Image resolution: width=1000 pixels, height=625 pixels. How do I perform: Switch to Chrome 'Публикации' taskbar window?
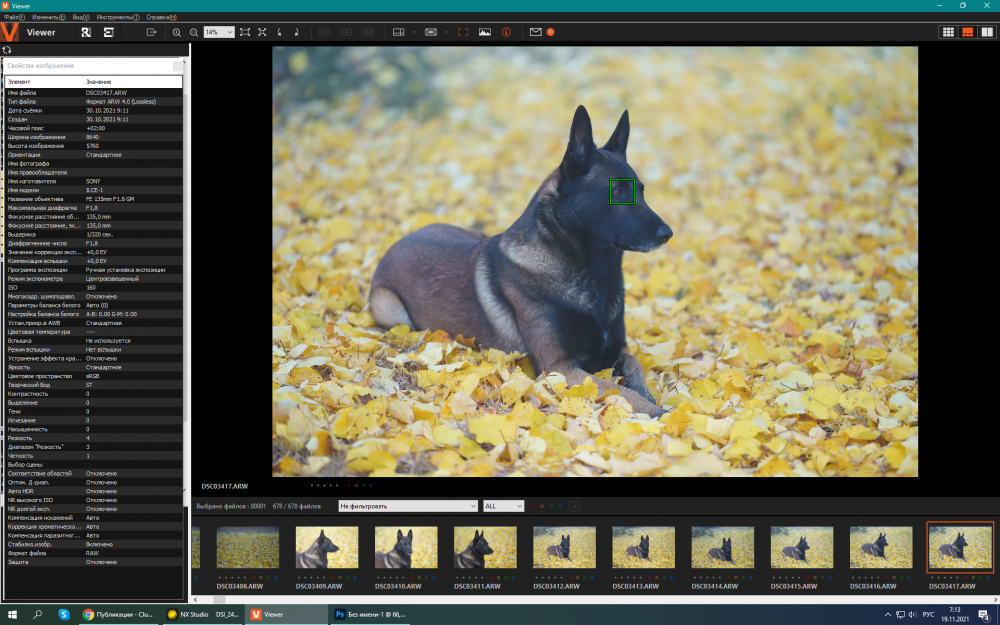point(118,615)
